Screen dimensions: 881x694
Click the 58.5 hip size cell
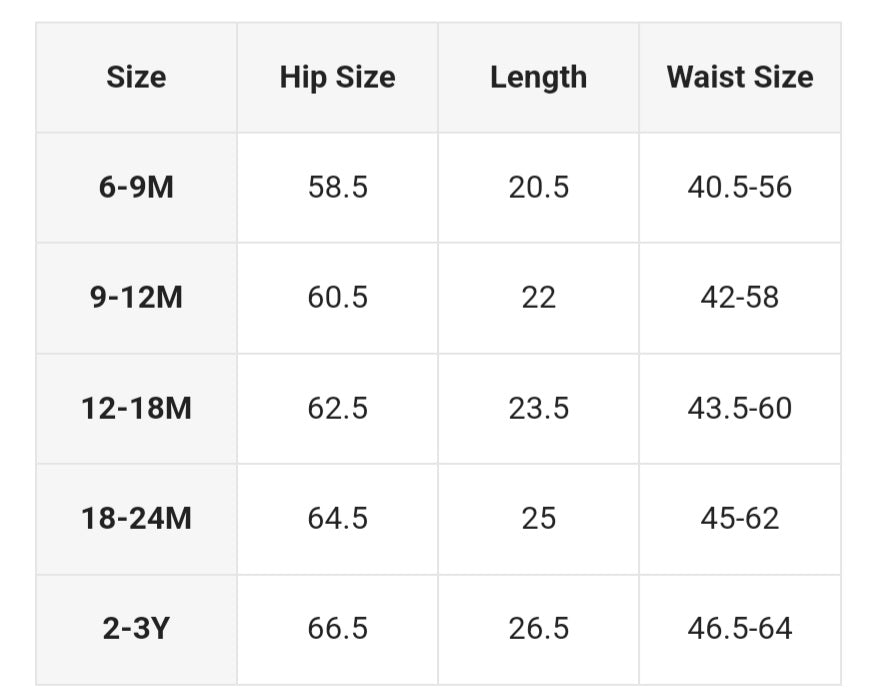[337, 187]
